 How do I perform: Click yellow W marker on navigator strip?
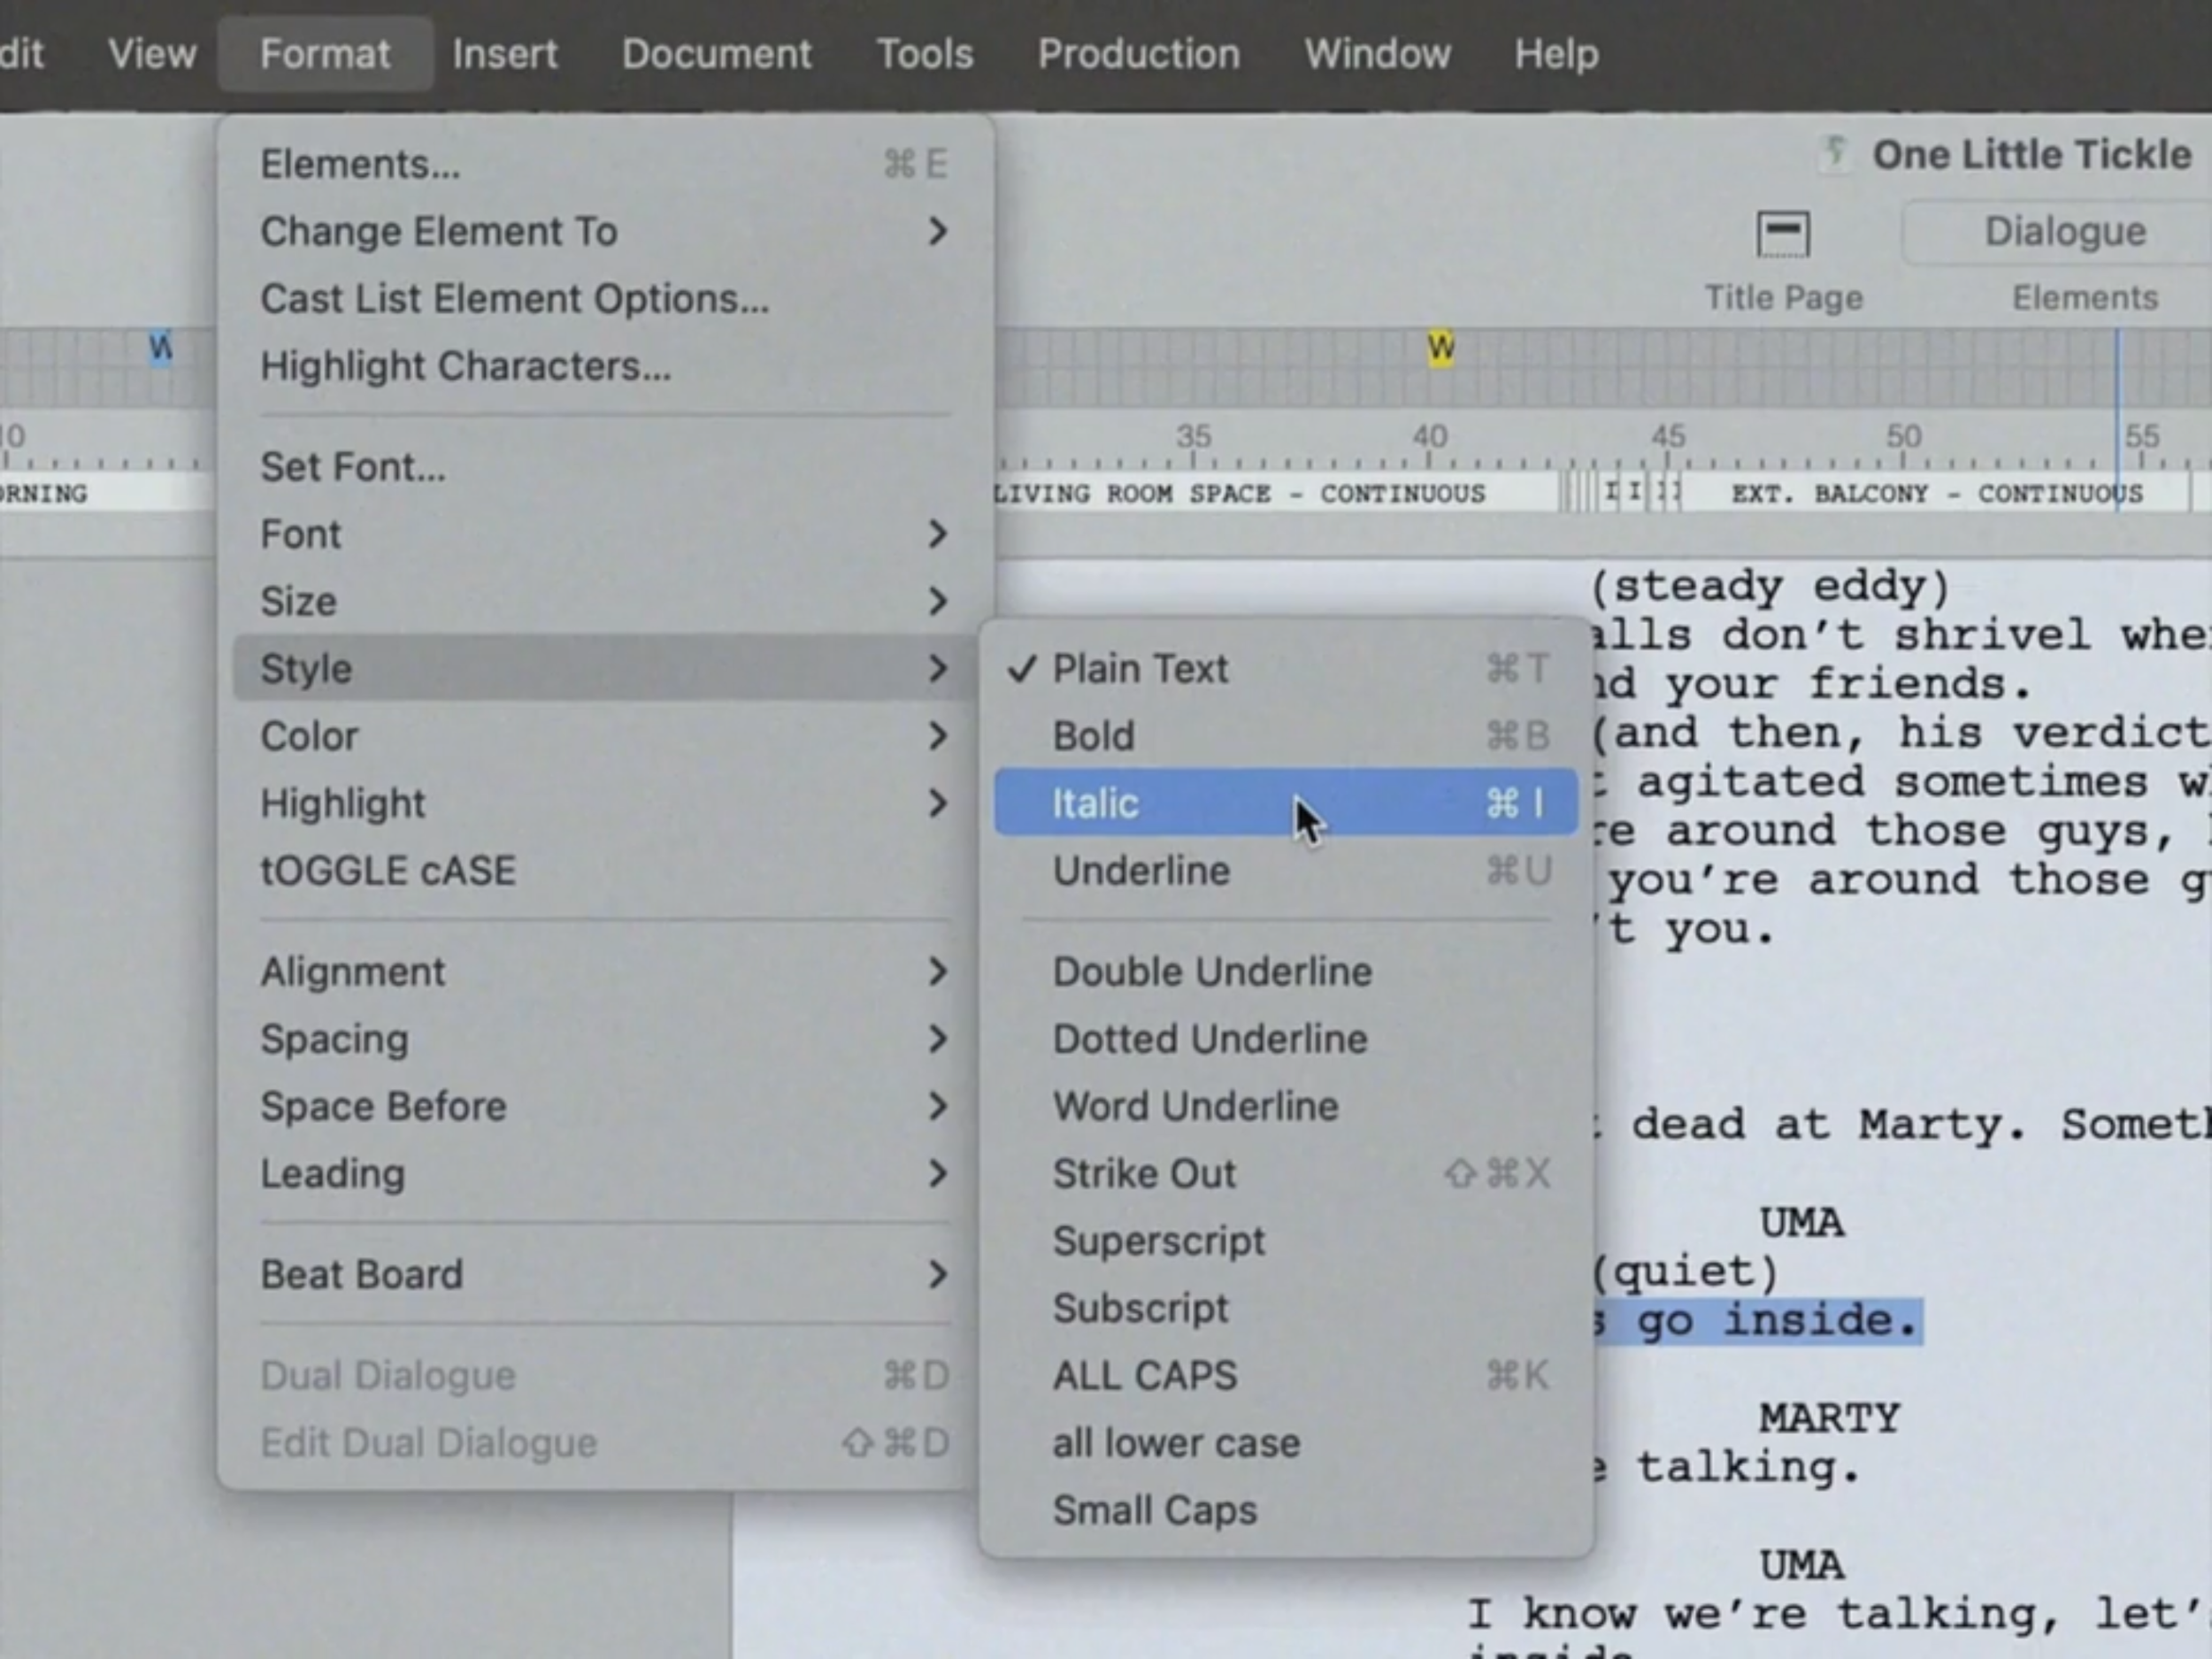1440,348
